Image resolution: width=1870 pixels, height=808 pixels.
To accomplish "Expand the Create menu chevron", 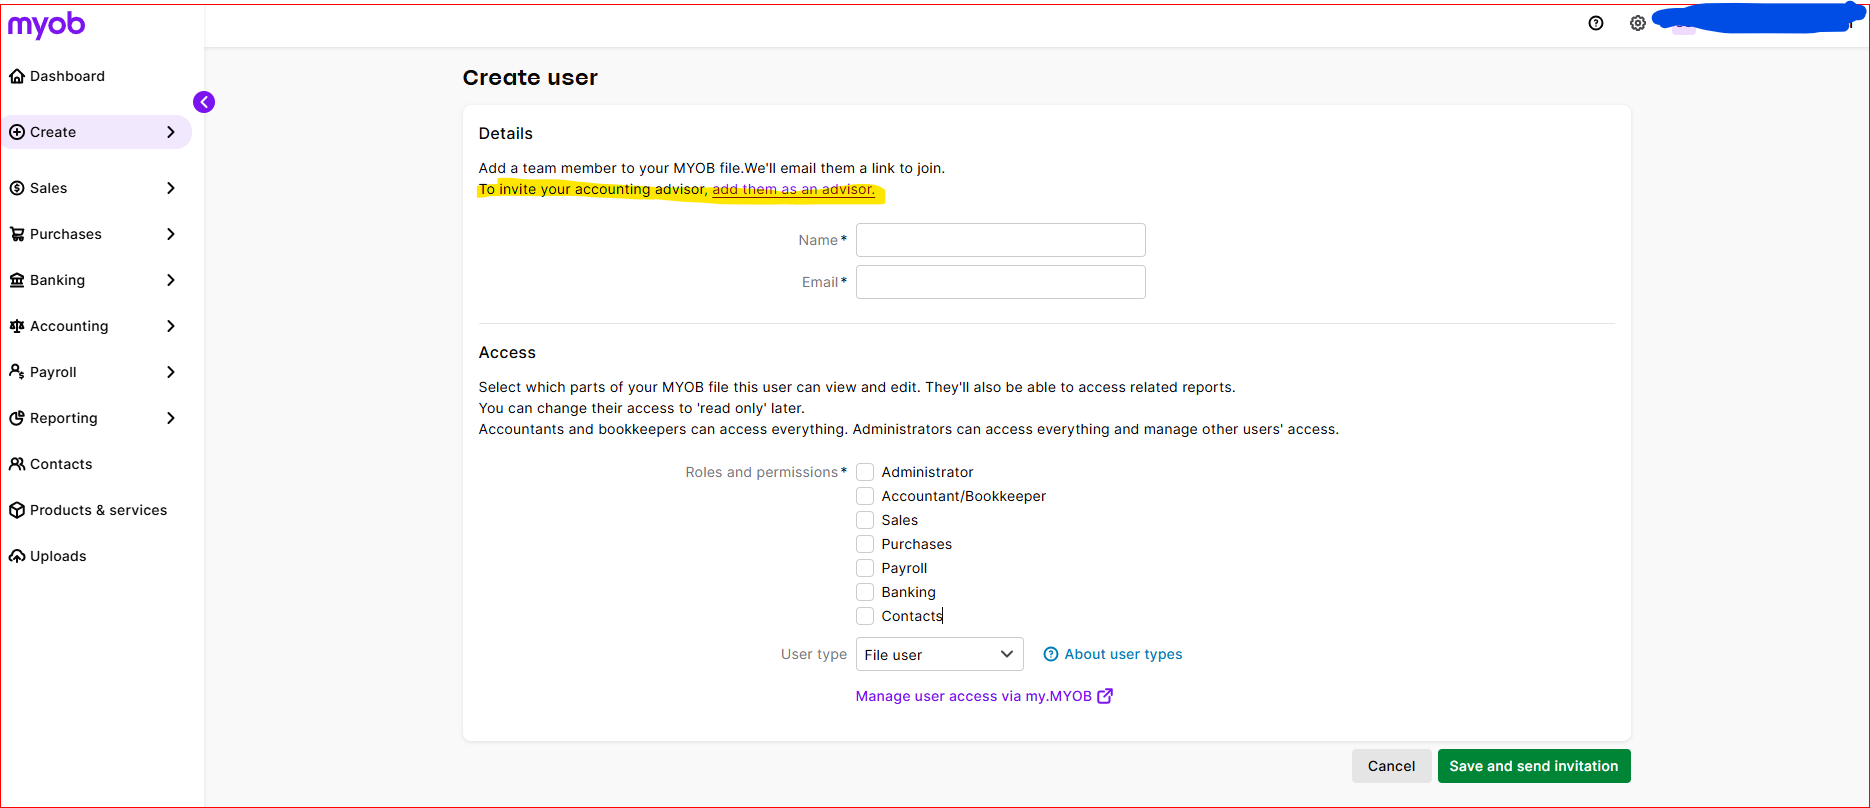I will [171, 132].
